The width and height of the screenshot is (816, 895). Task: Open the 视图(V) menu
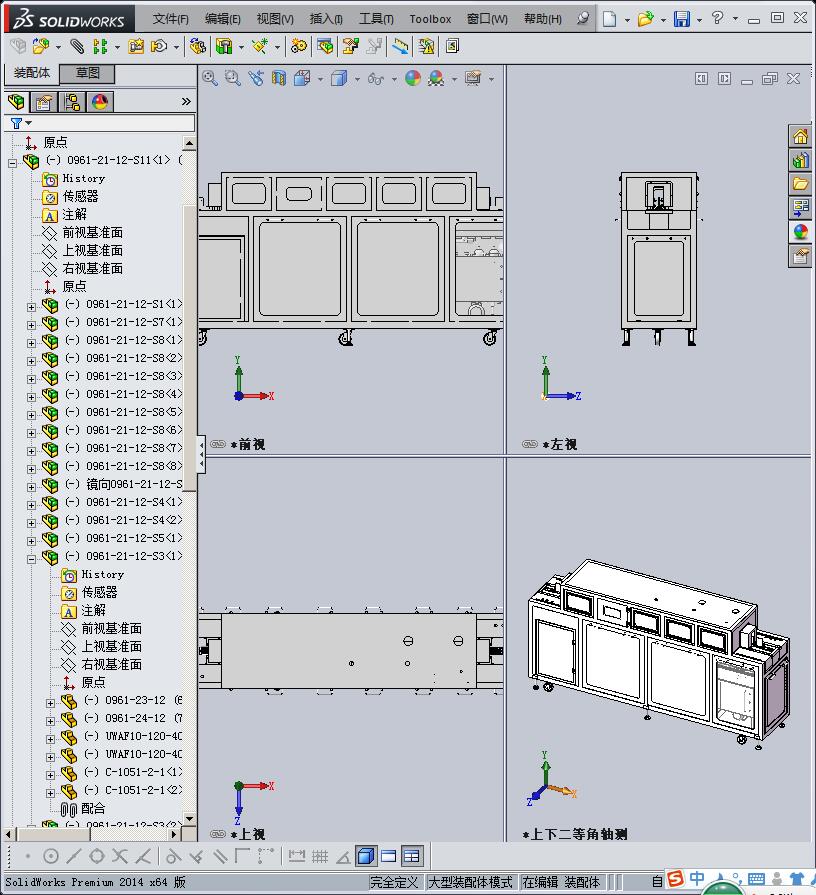pos(275,19)
